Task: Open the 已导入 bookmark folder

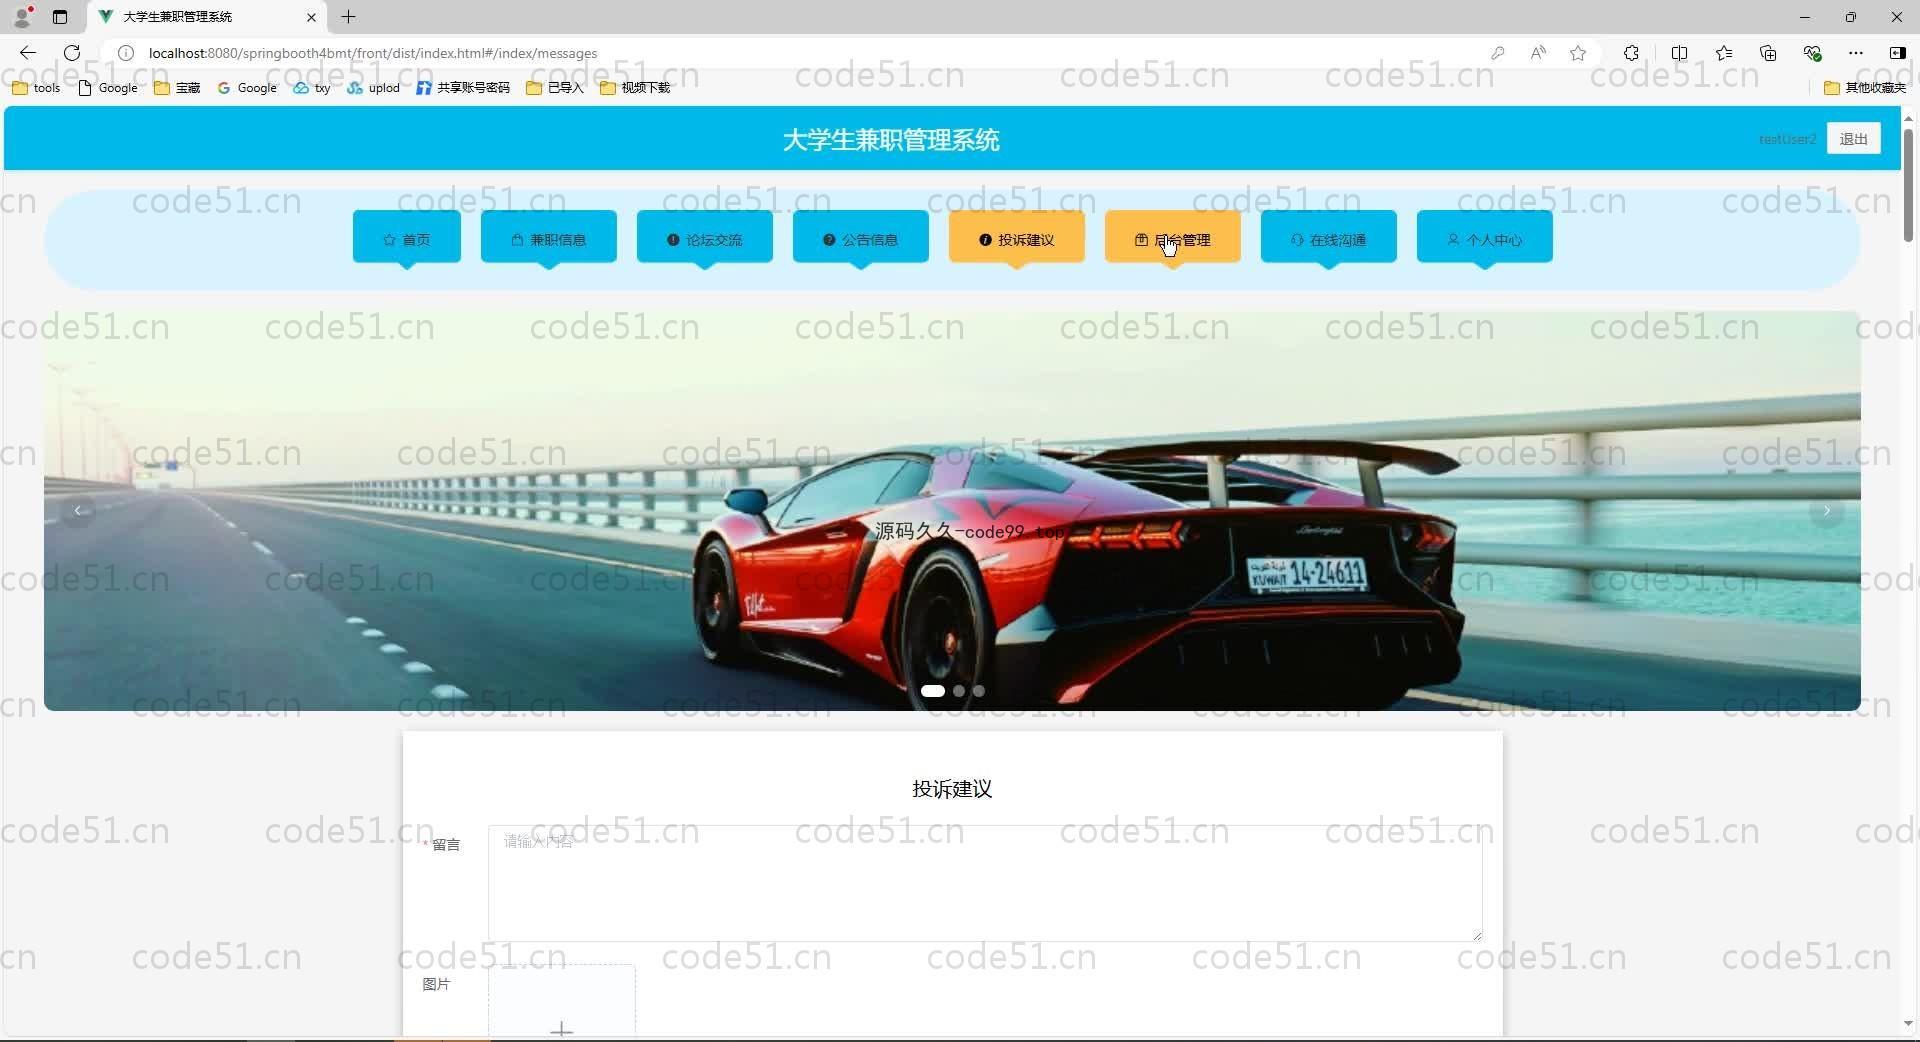Action: (x=555, y=88)
